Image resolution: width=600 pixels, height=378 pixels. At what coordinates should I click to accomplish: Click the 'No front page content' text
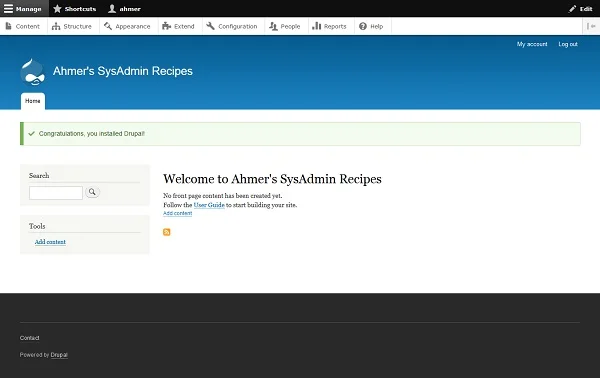223,196
